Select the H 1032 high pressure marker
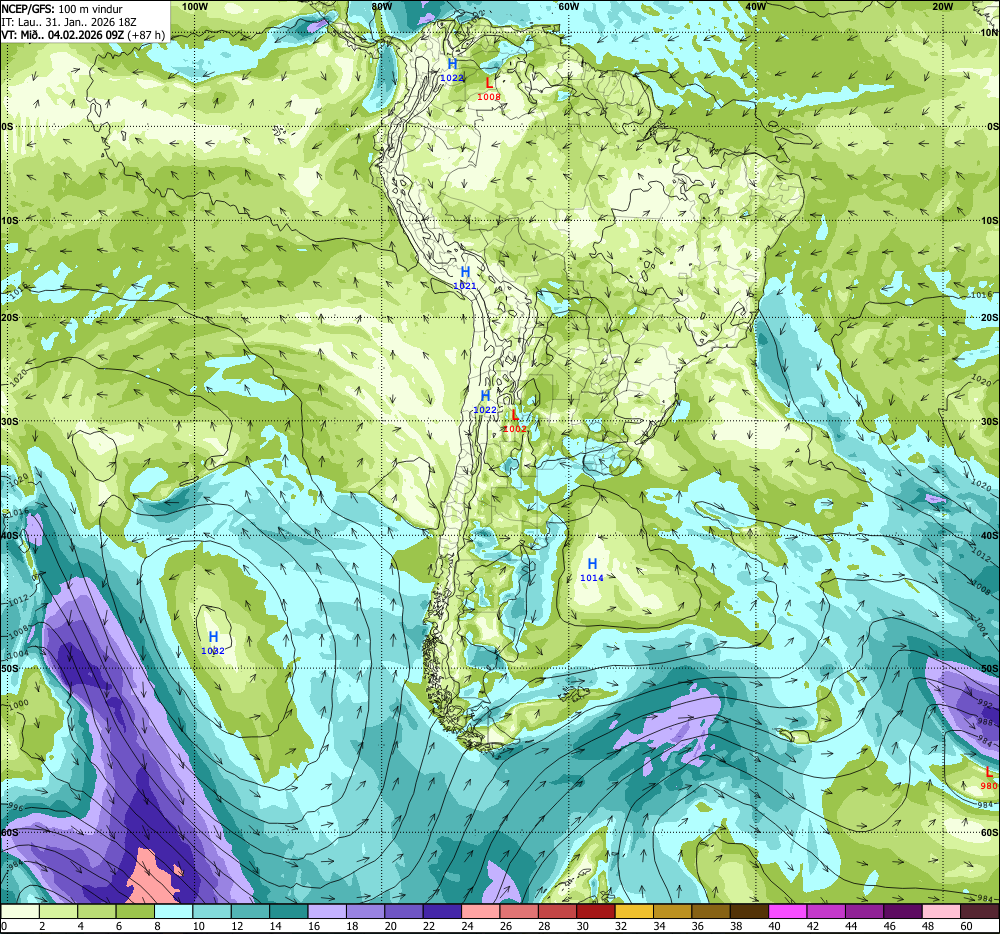The width and height of the screenshot is (1000, 934). coord(213,643)
